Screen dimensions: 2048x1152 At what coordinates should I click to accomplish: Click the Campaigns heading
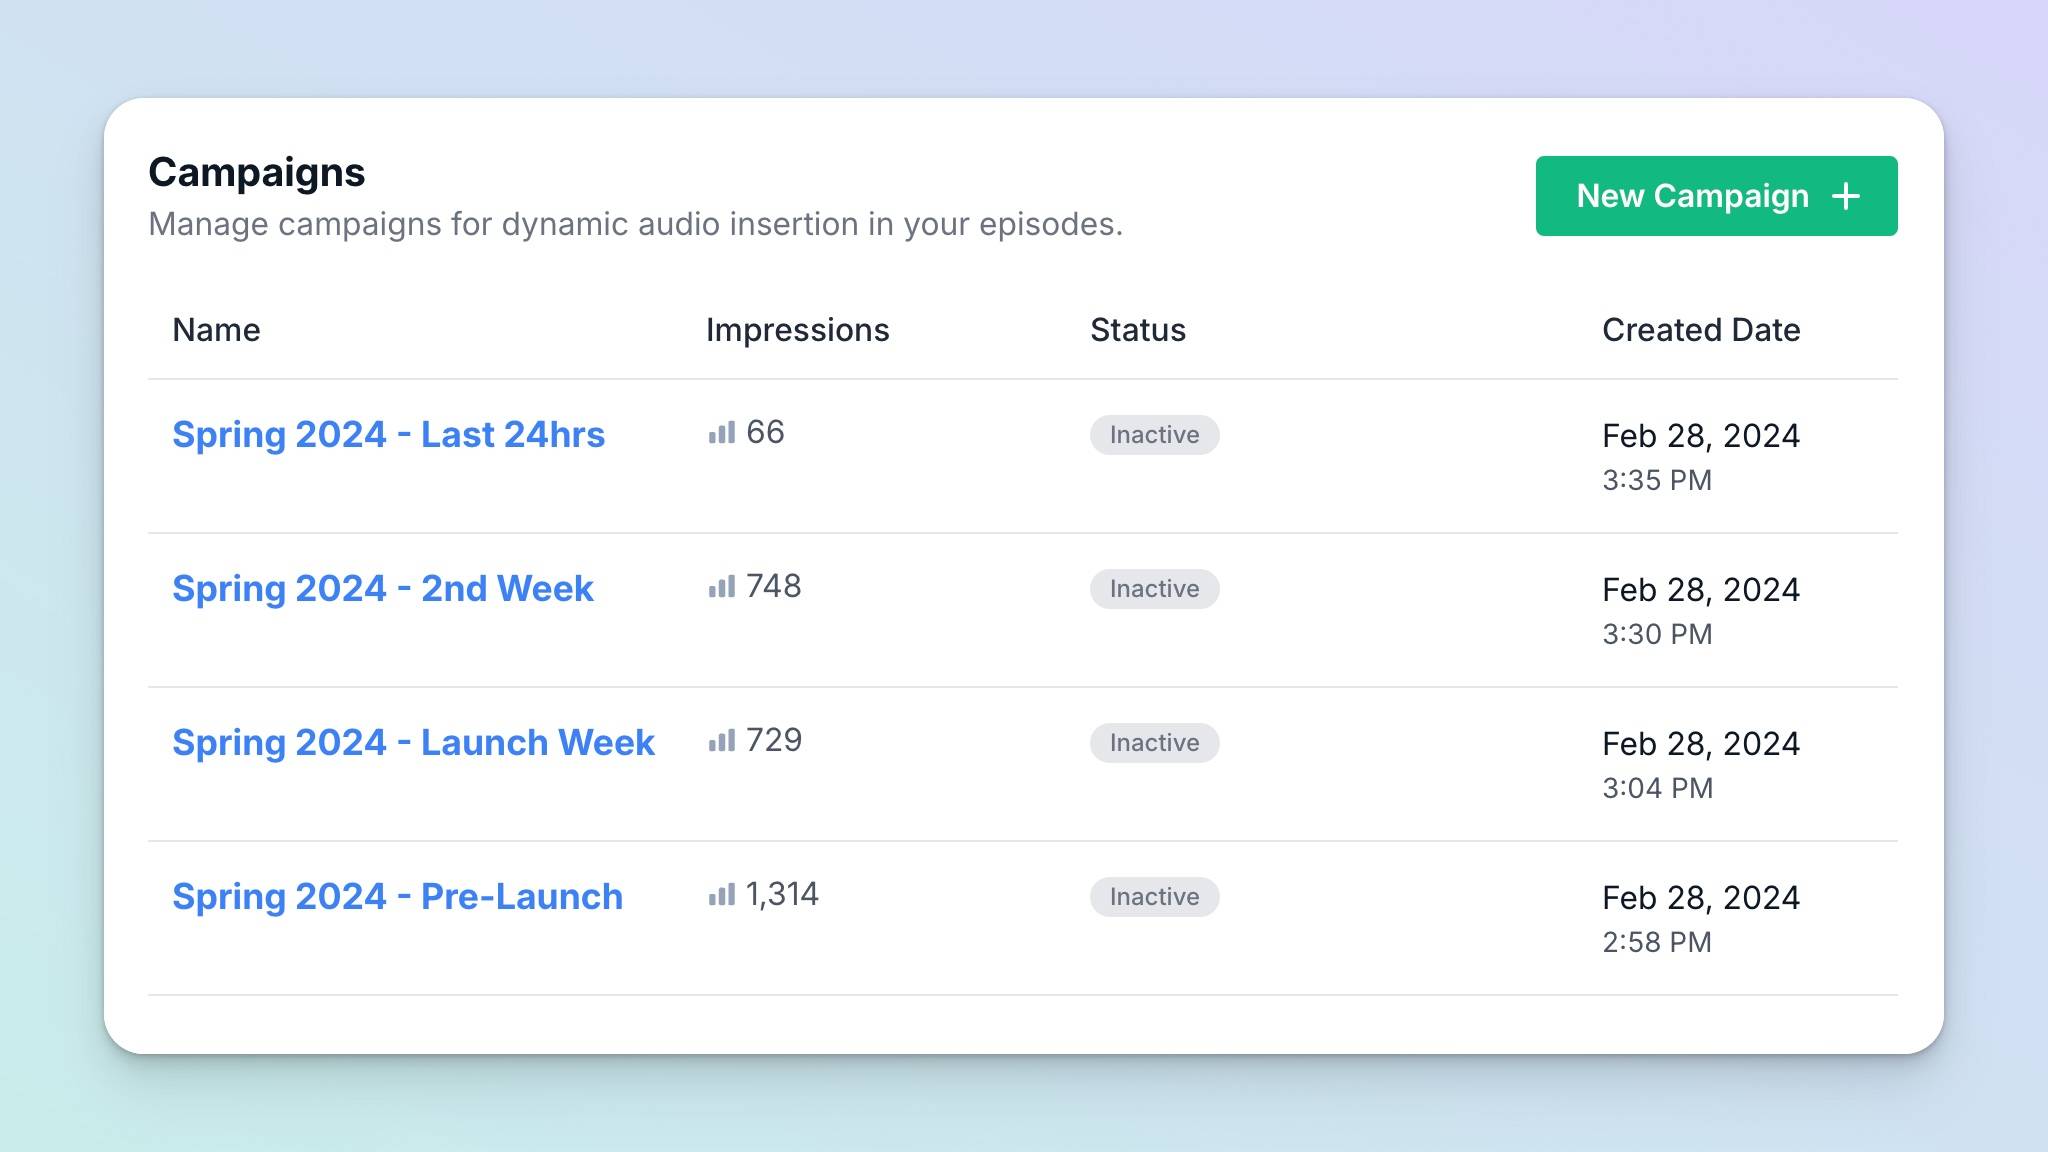pyautogui.click(x=257, y=172)
